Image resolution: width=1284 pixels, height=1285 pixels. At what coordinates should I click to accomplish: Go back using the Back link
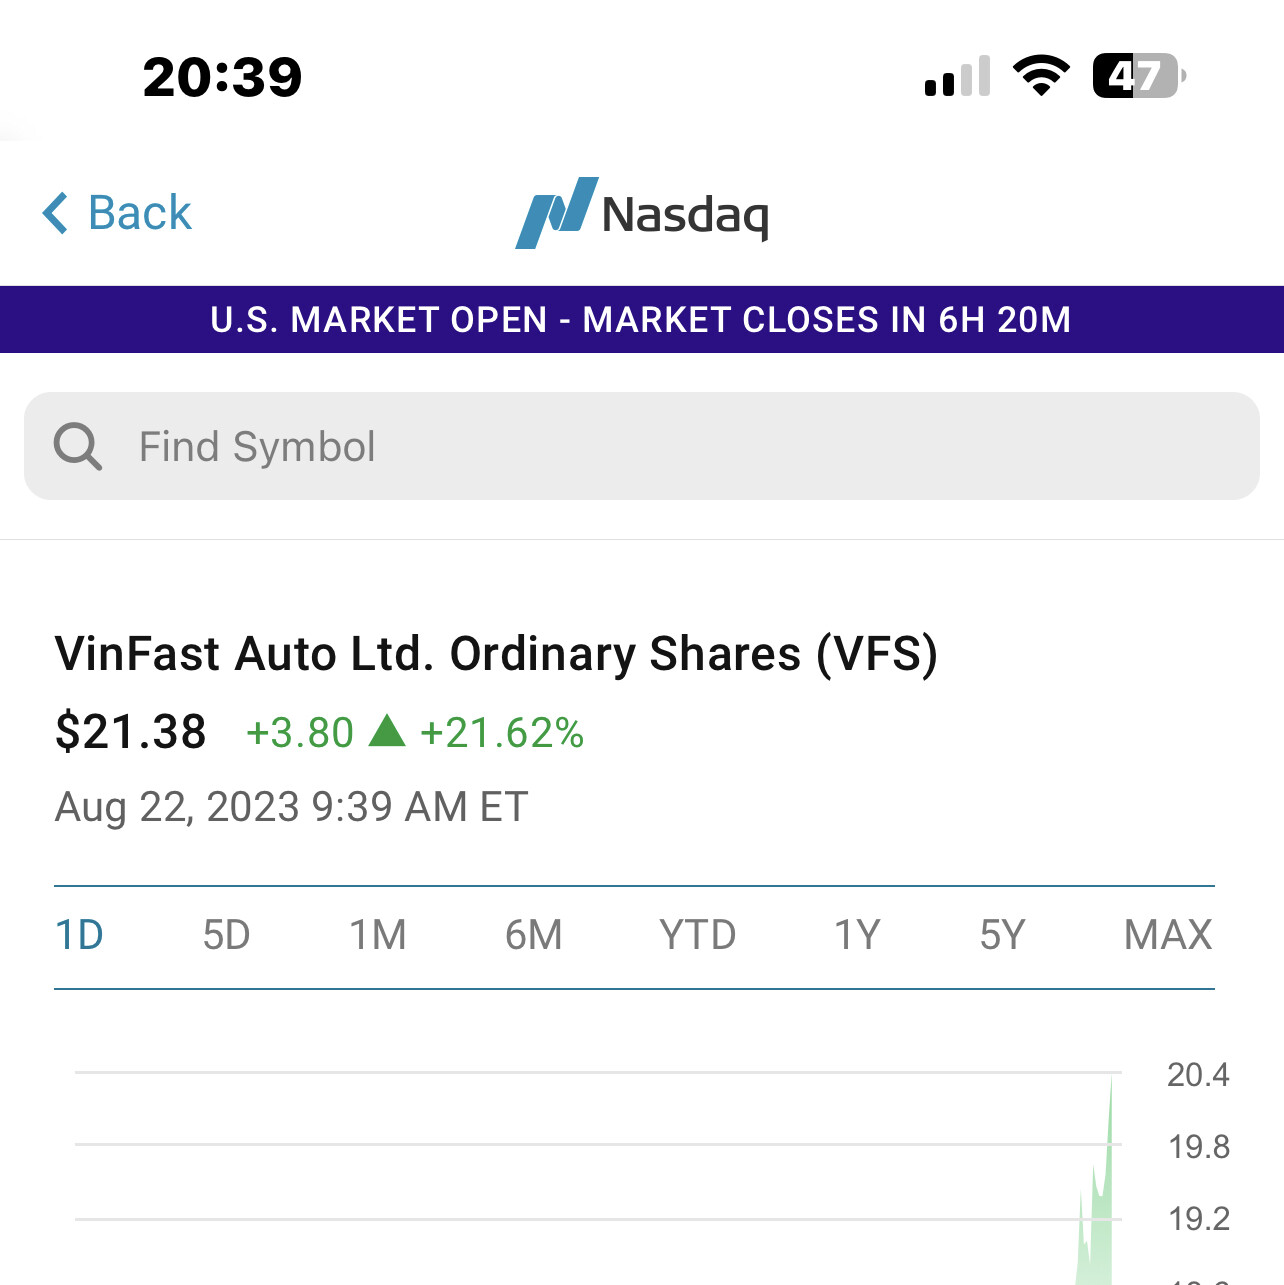click(x=139, y=213)
